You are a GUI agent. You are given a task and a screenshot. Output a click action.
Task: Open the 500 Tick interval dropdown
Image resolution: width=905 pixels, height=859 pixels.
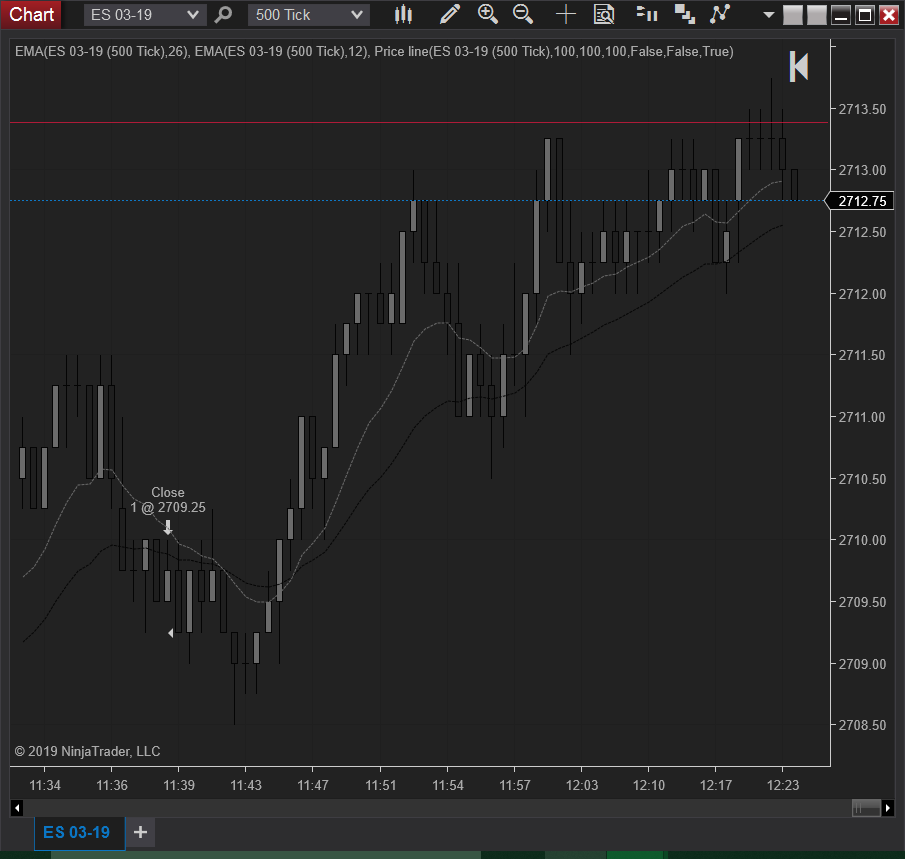(309, 14)
